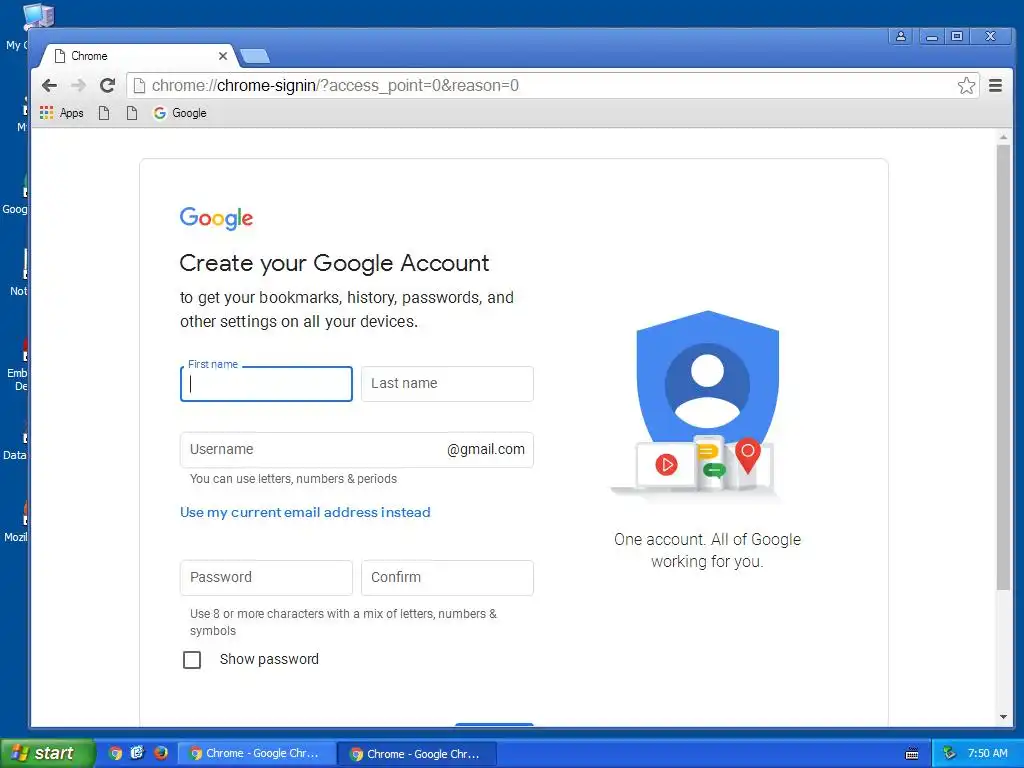1024x768 pixels.
Task: Click the address bar URL
Action: [335, 86]
